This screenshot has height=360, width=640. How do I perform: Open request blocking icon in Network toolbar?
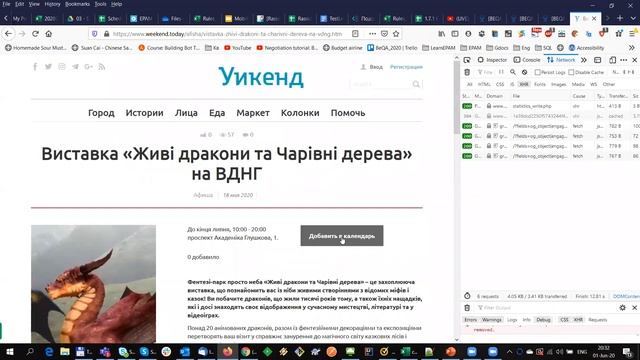(x=524, y=72)
